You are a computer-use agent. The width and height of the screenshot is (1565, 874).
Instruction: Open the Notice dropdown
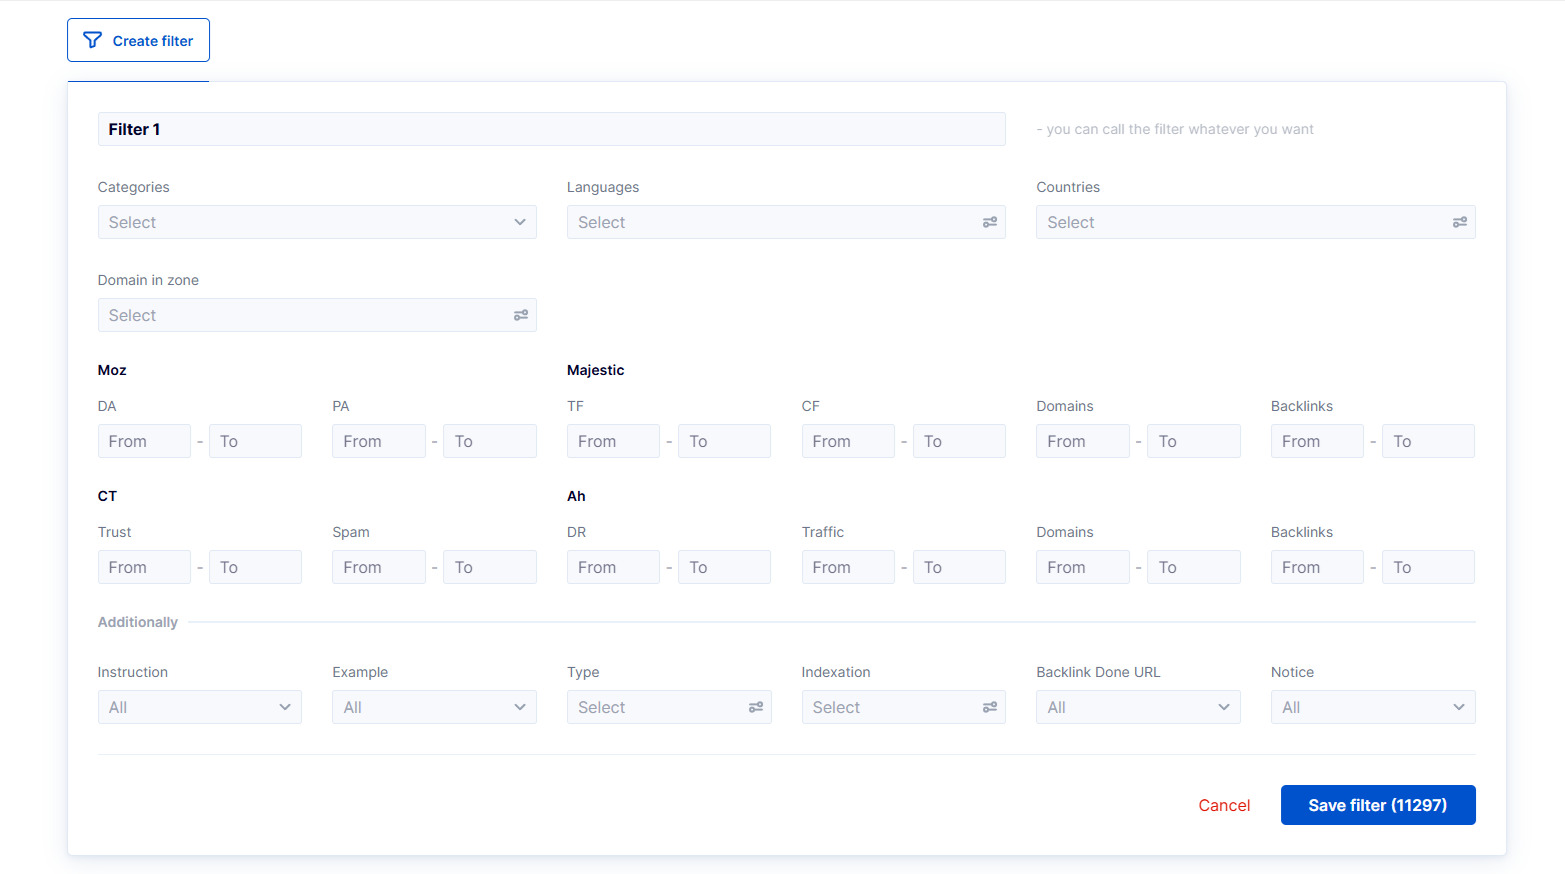(1372, 707)
